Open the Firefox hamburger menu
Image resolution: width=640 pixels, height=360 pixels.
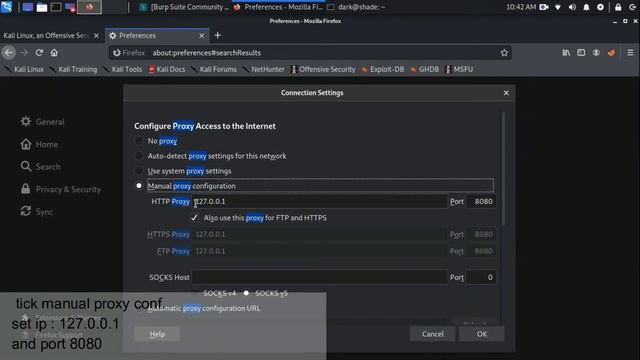click(x=630, y=53)
